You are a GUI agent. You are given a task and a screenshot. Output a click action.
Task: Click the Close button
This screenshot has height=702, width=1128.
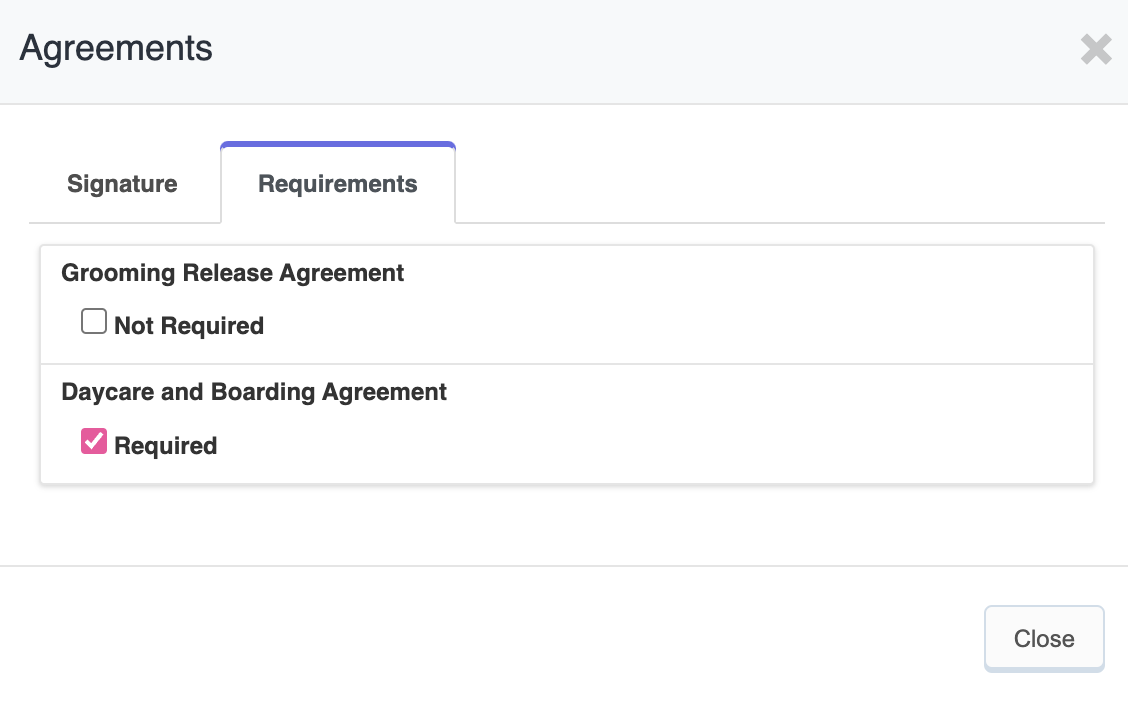[1044, 639]
